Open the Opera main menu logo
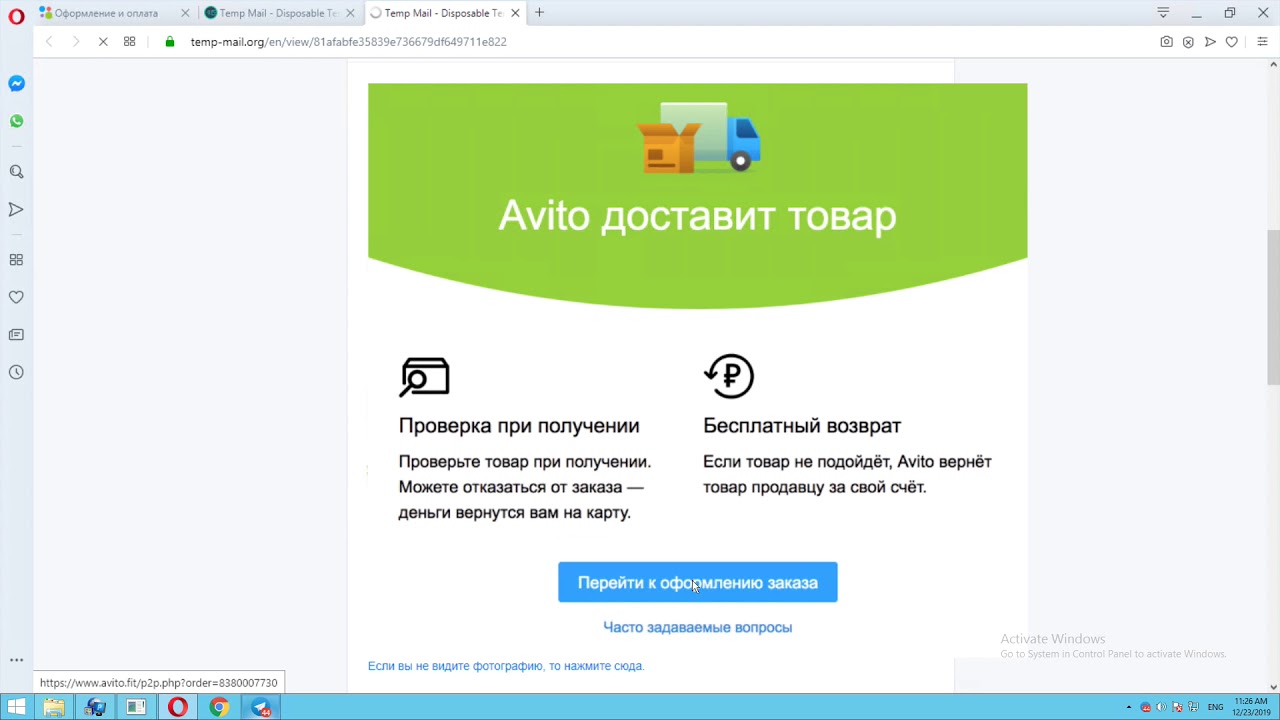The width and height of the screenshot is (1280, 720). pos(16,15)
